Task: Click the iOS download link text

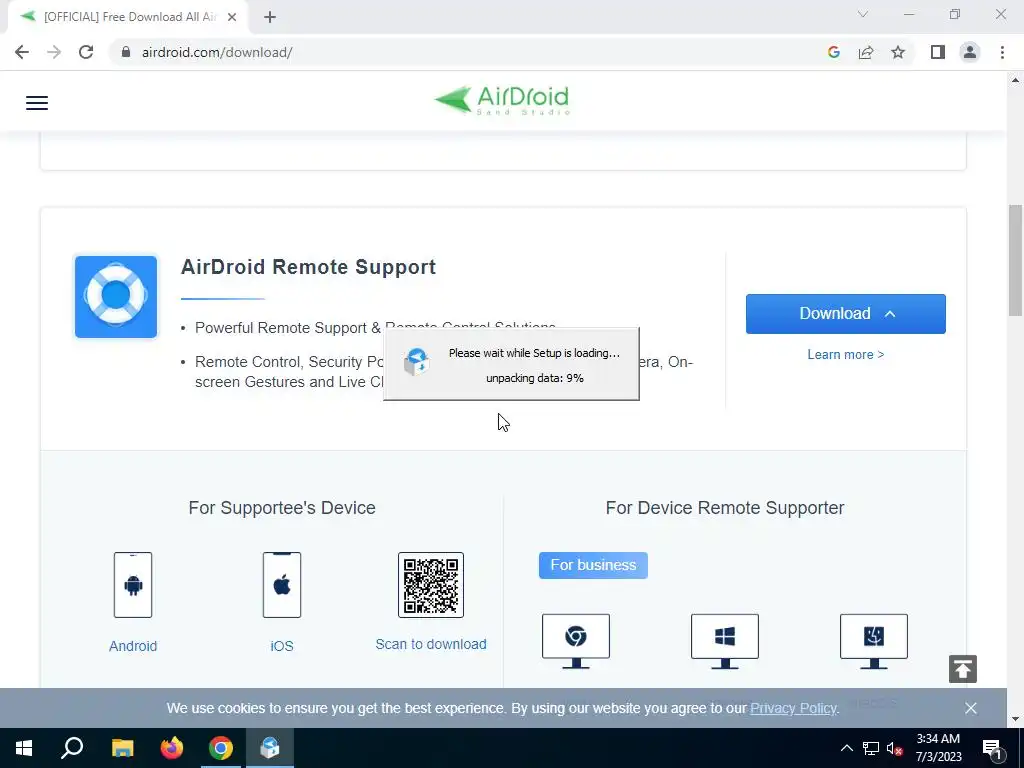Action: (x=281, y=646)
